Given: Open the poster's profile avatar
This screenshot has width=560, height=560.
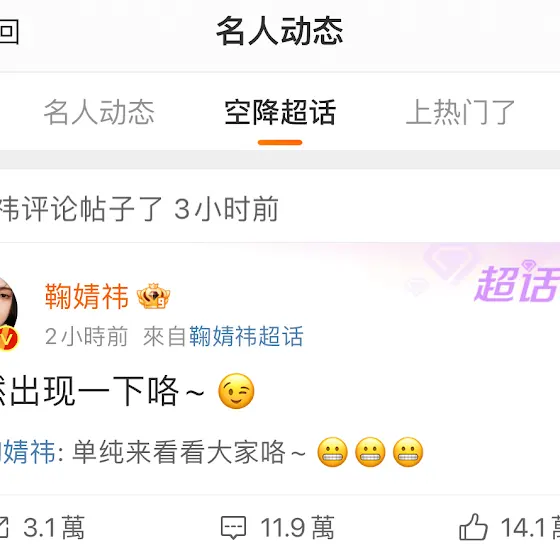Looking at the screenshot, I should point(8,306).
